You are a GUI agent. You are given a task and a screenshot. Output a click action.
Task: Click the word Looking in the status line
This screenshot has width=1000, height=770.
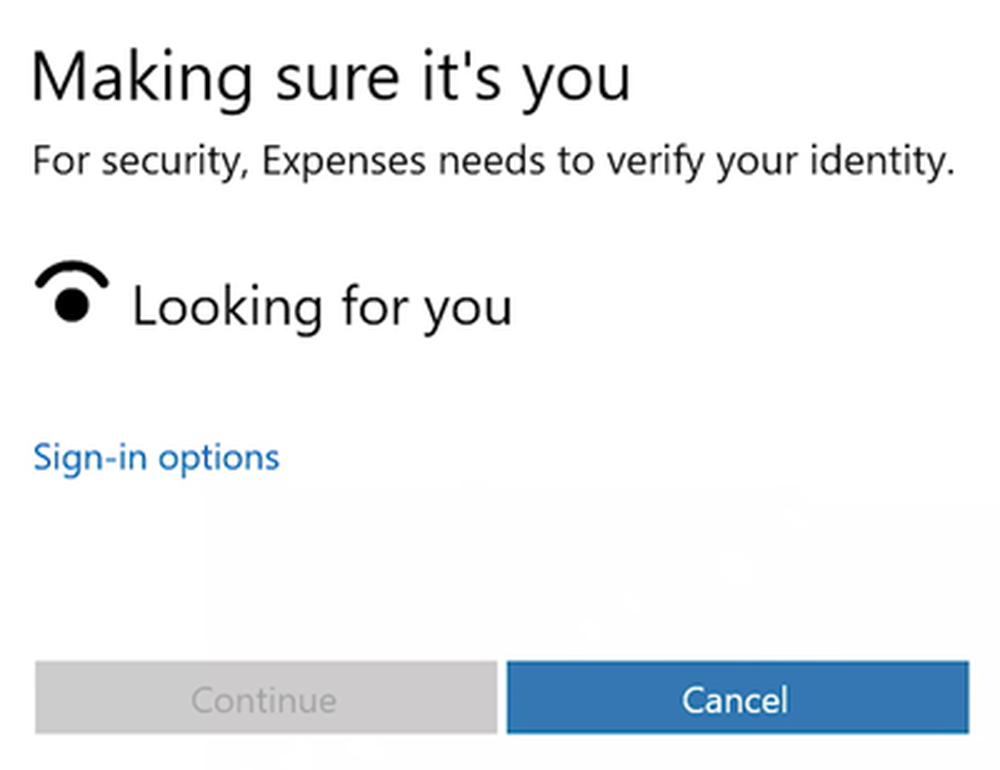(227, 307)
